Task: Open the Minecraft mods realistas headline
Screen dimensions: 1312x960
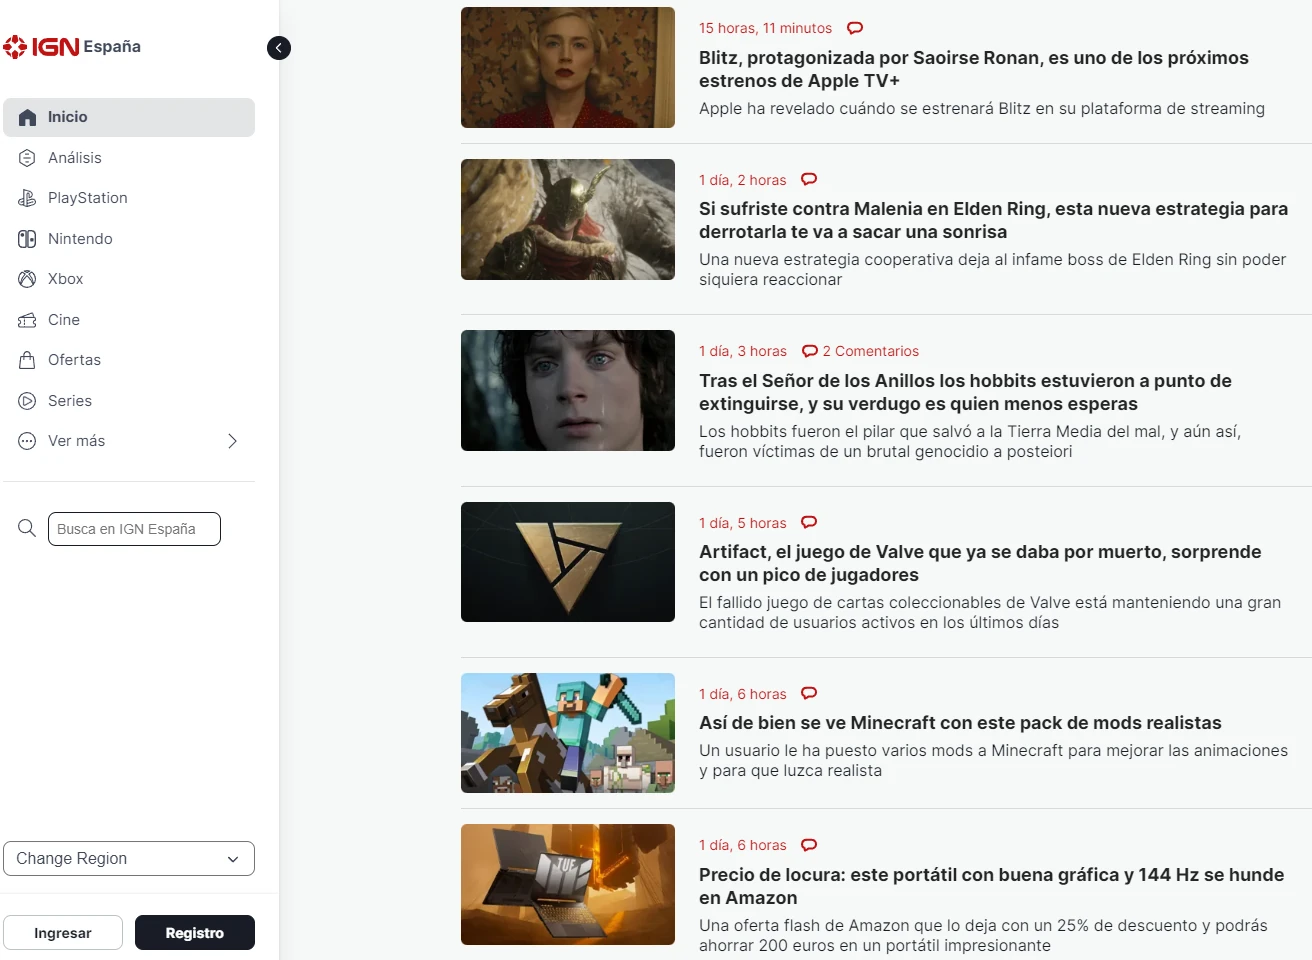Action: (960, 723)
